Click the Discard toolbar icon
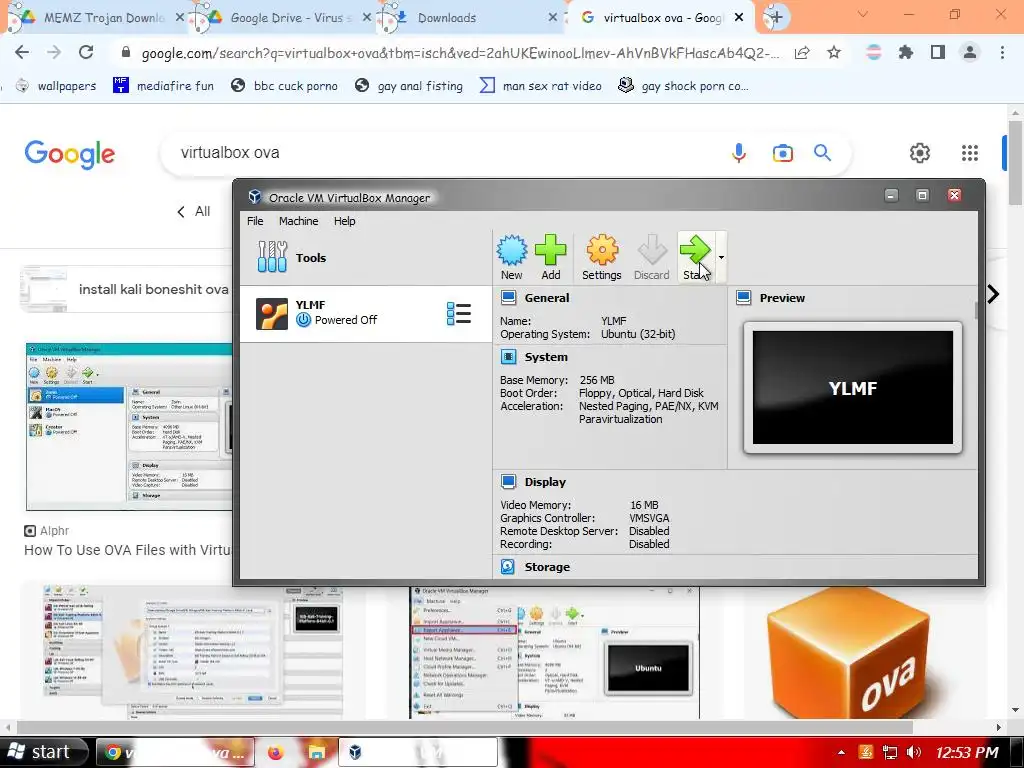Screen dimensions: 1024x768 tap(652, 257)
